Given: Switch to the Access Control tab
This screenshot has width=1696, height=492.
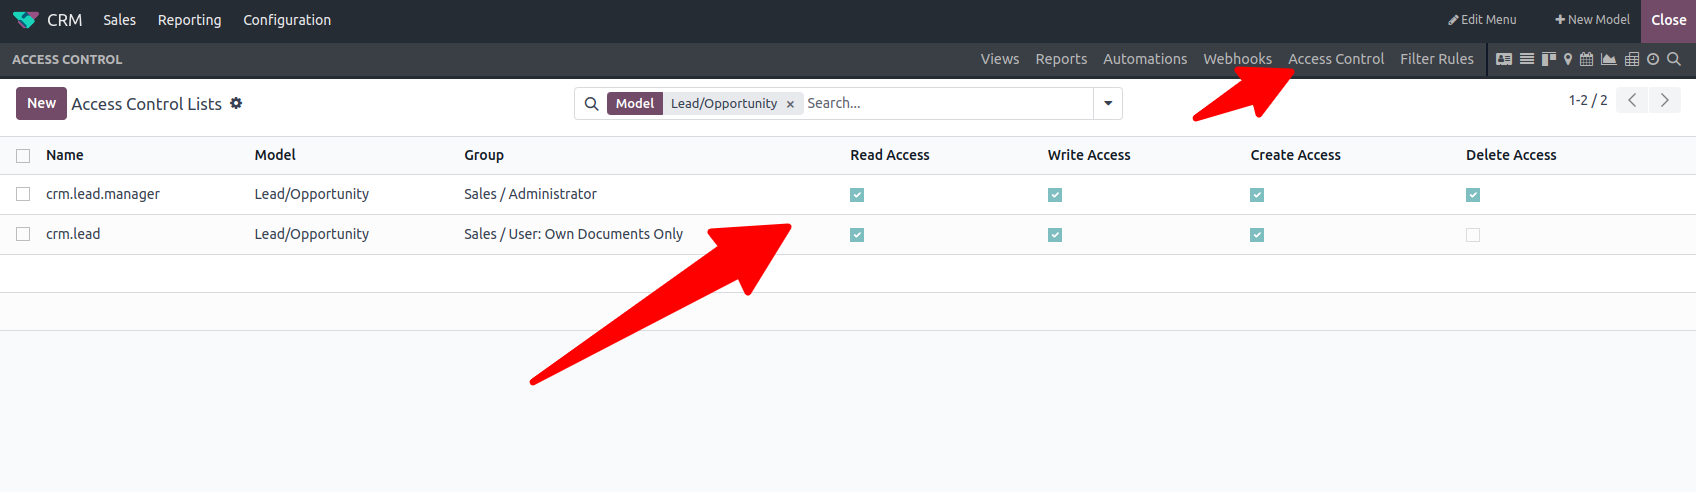Looking at the screenshot, I should tap(1336, 59).
